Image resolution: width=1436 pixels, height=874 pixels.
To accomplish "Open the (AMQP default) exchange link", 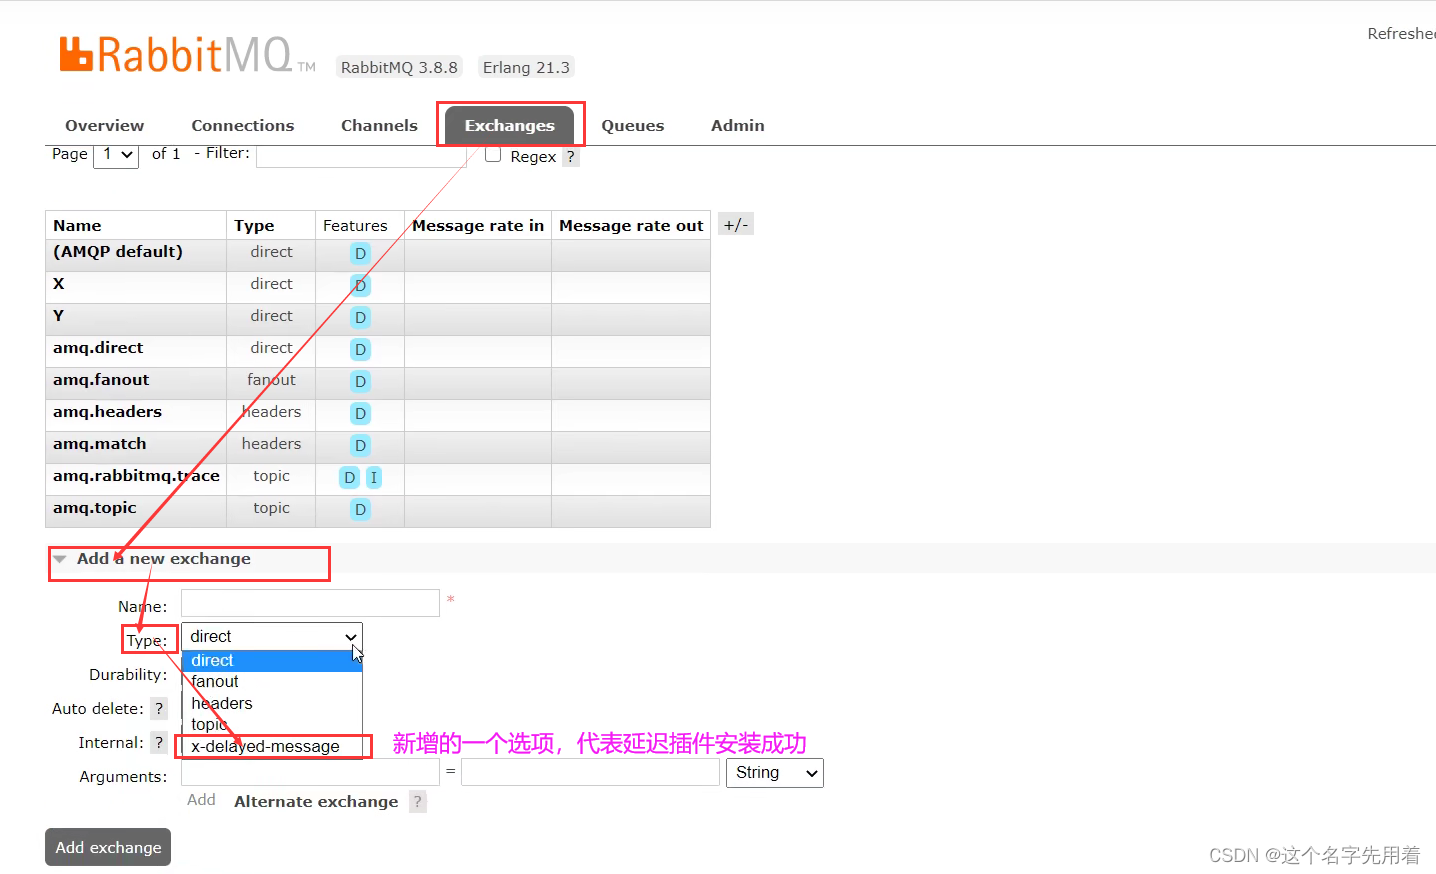I will tap(118, 252).
